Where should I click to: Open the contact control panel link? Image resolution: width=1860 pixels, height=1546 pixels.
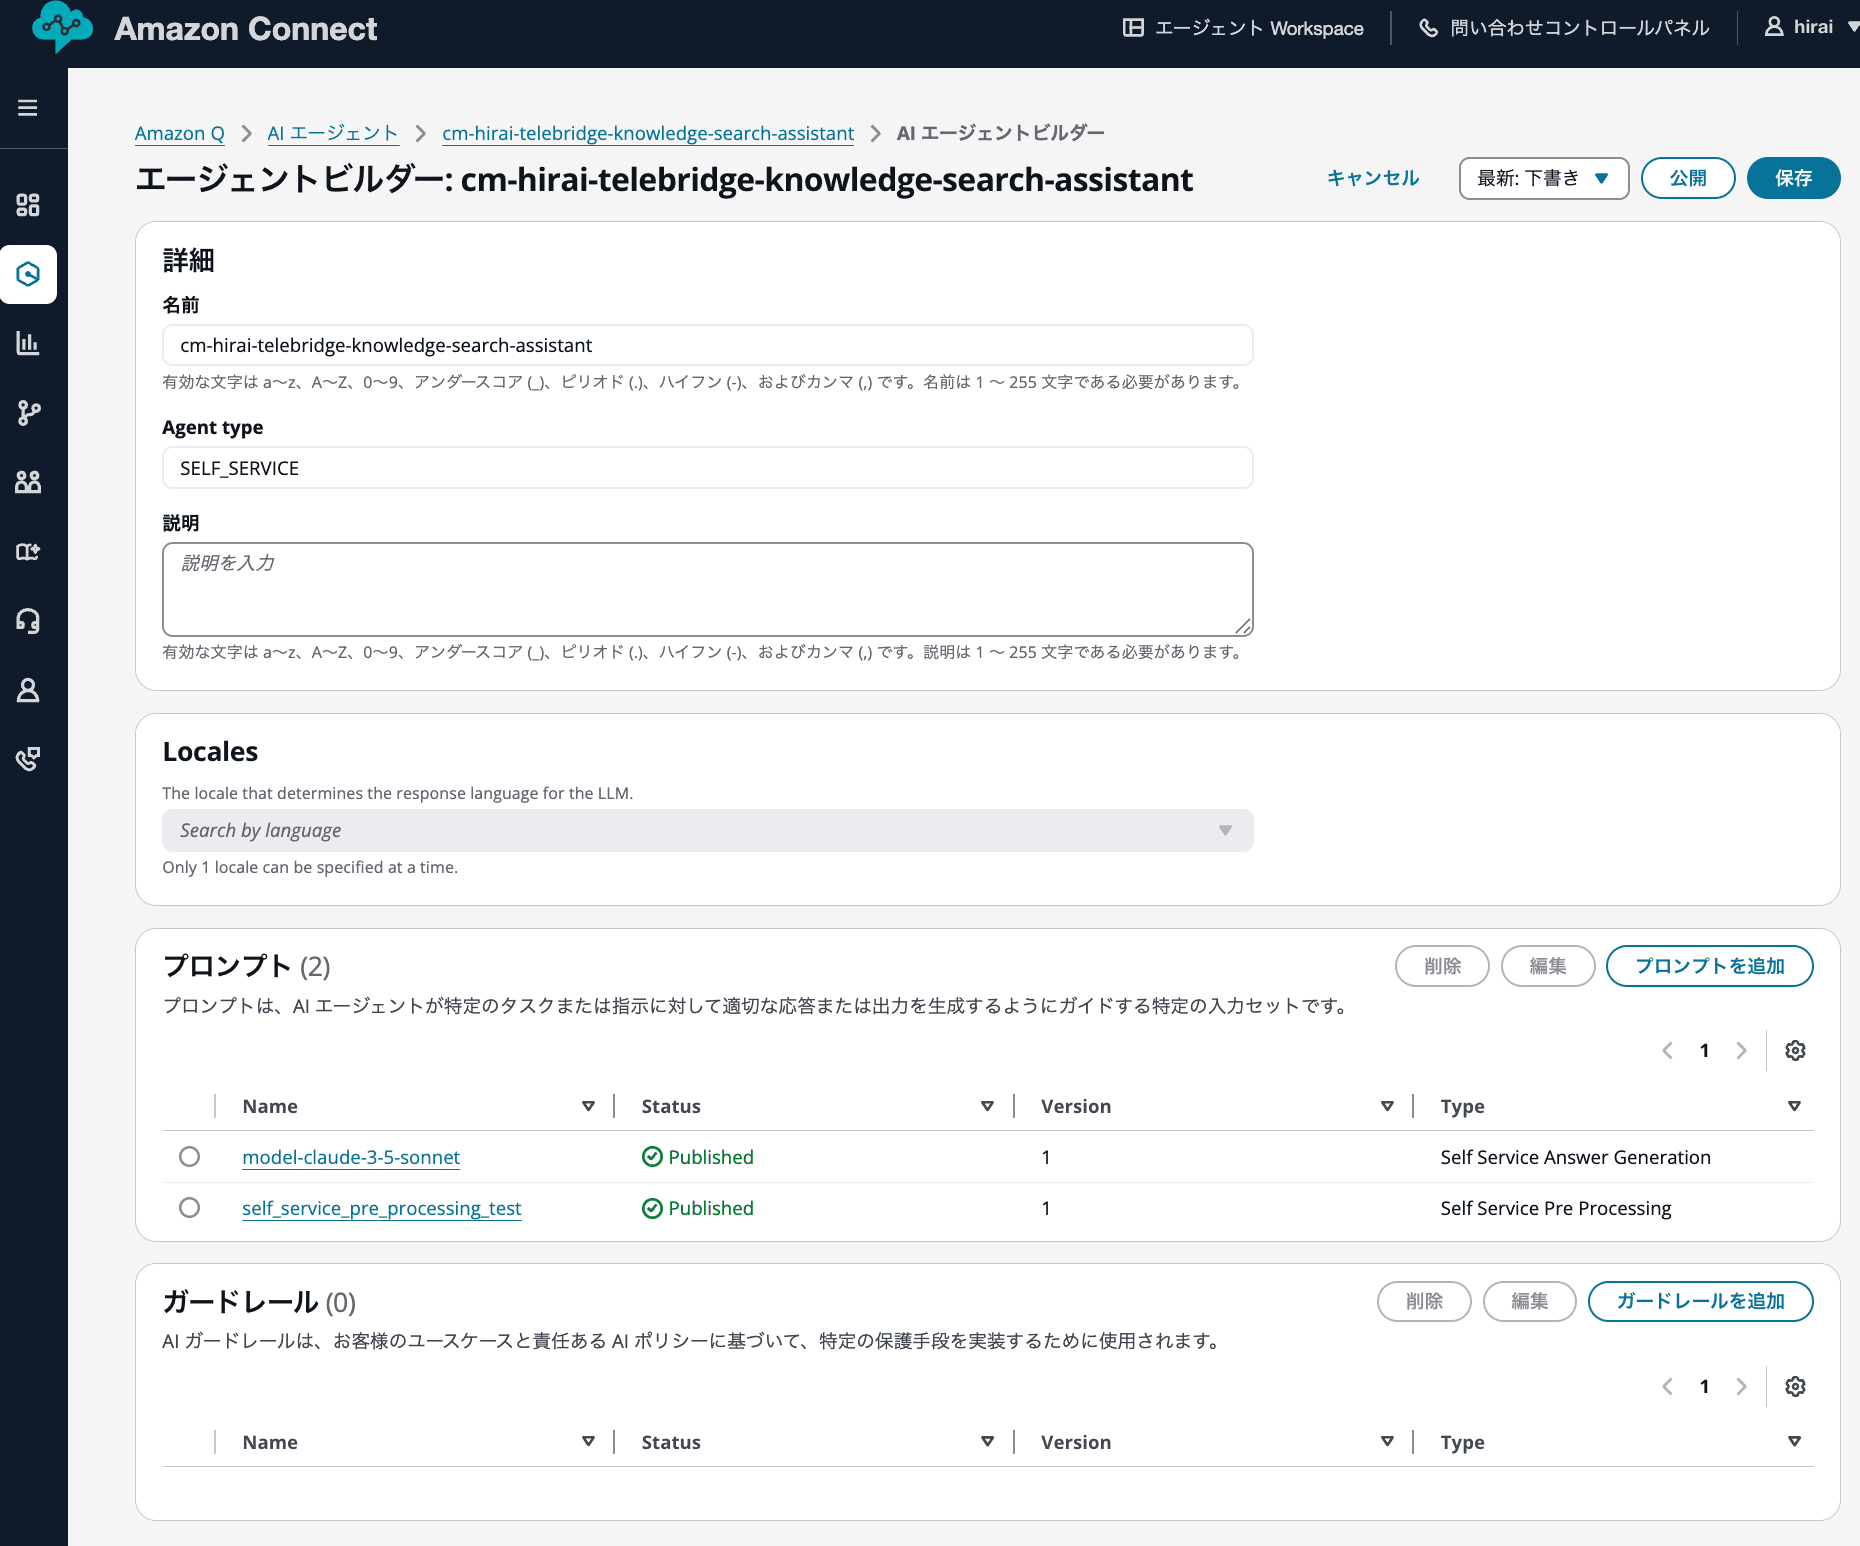[1564, 28]
